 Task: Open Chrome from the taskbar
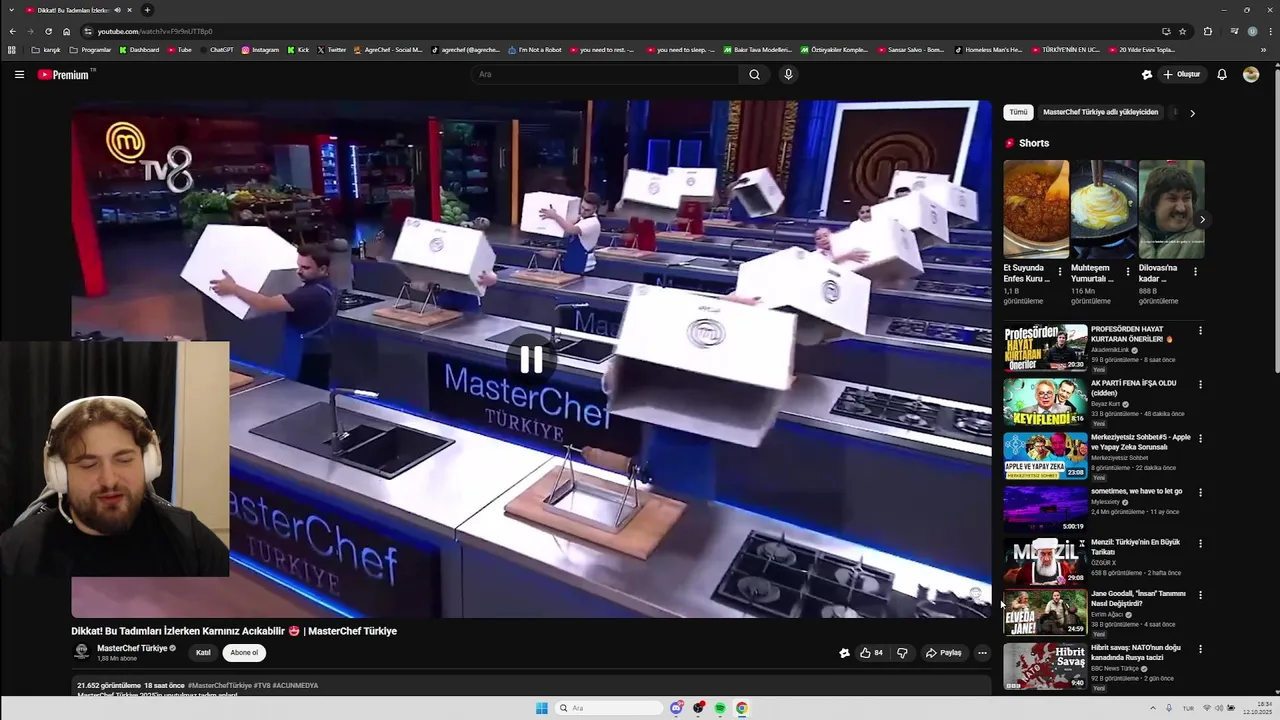click(x=742, y=708)
